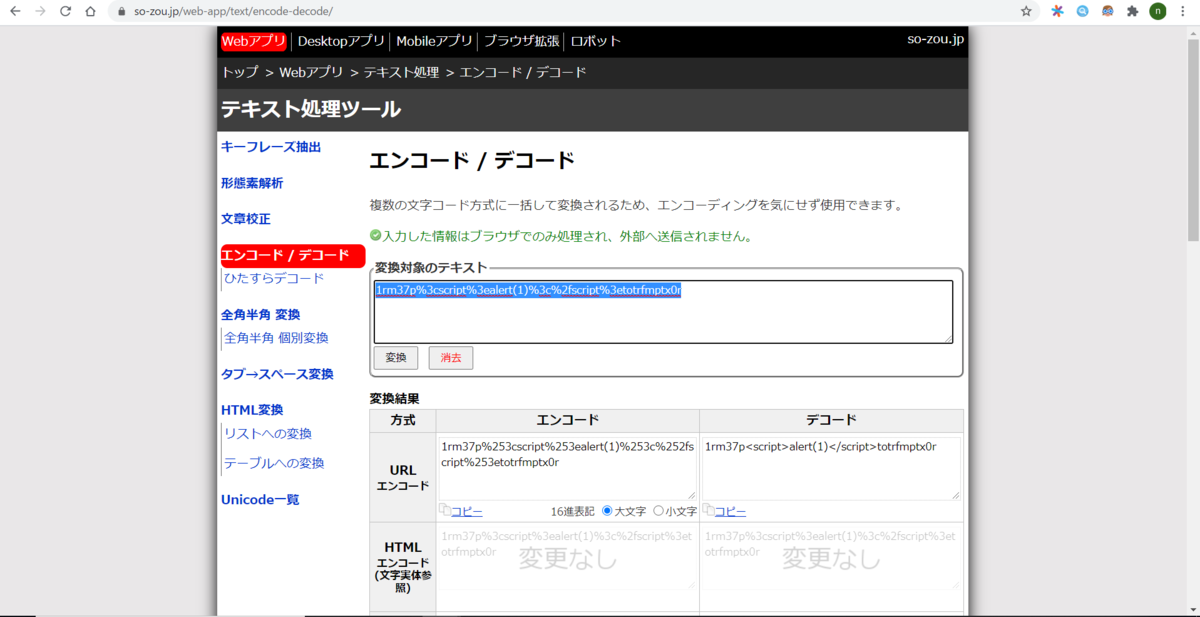Open キーフレーズ抽出 in sidebar

pos(271,147)
